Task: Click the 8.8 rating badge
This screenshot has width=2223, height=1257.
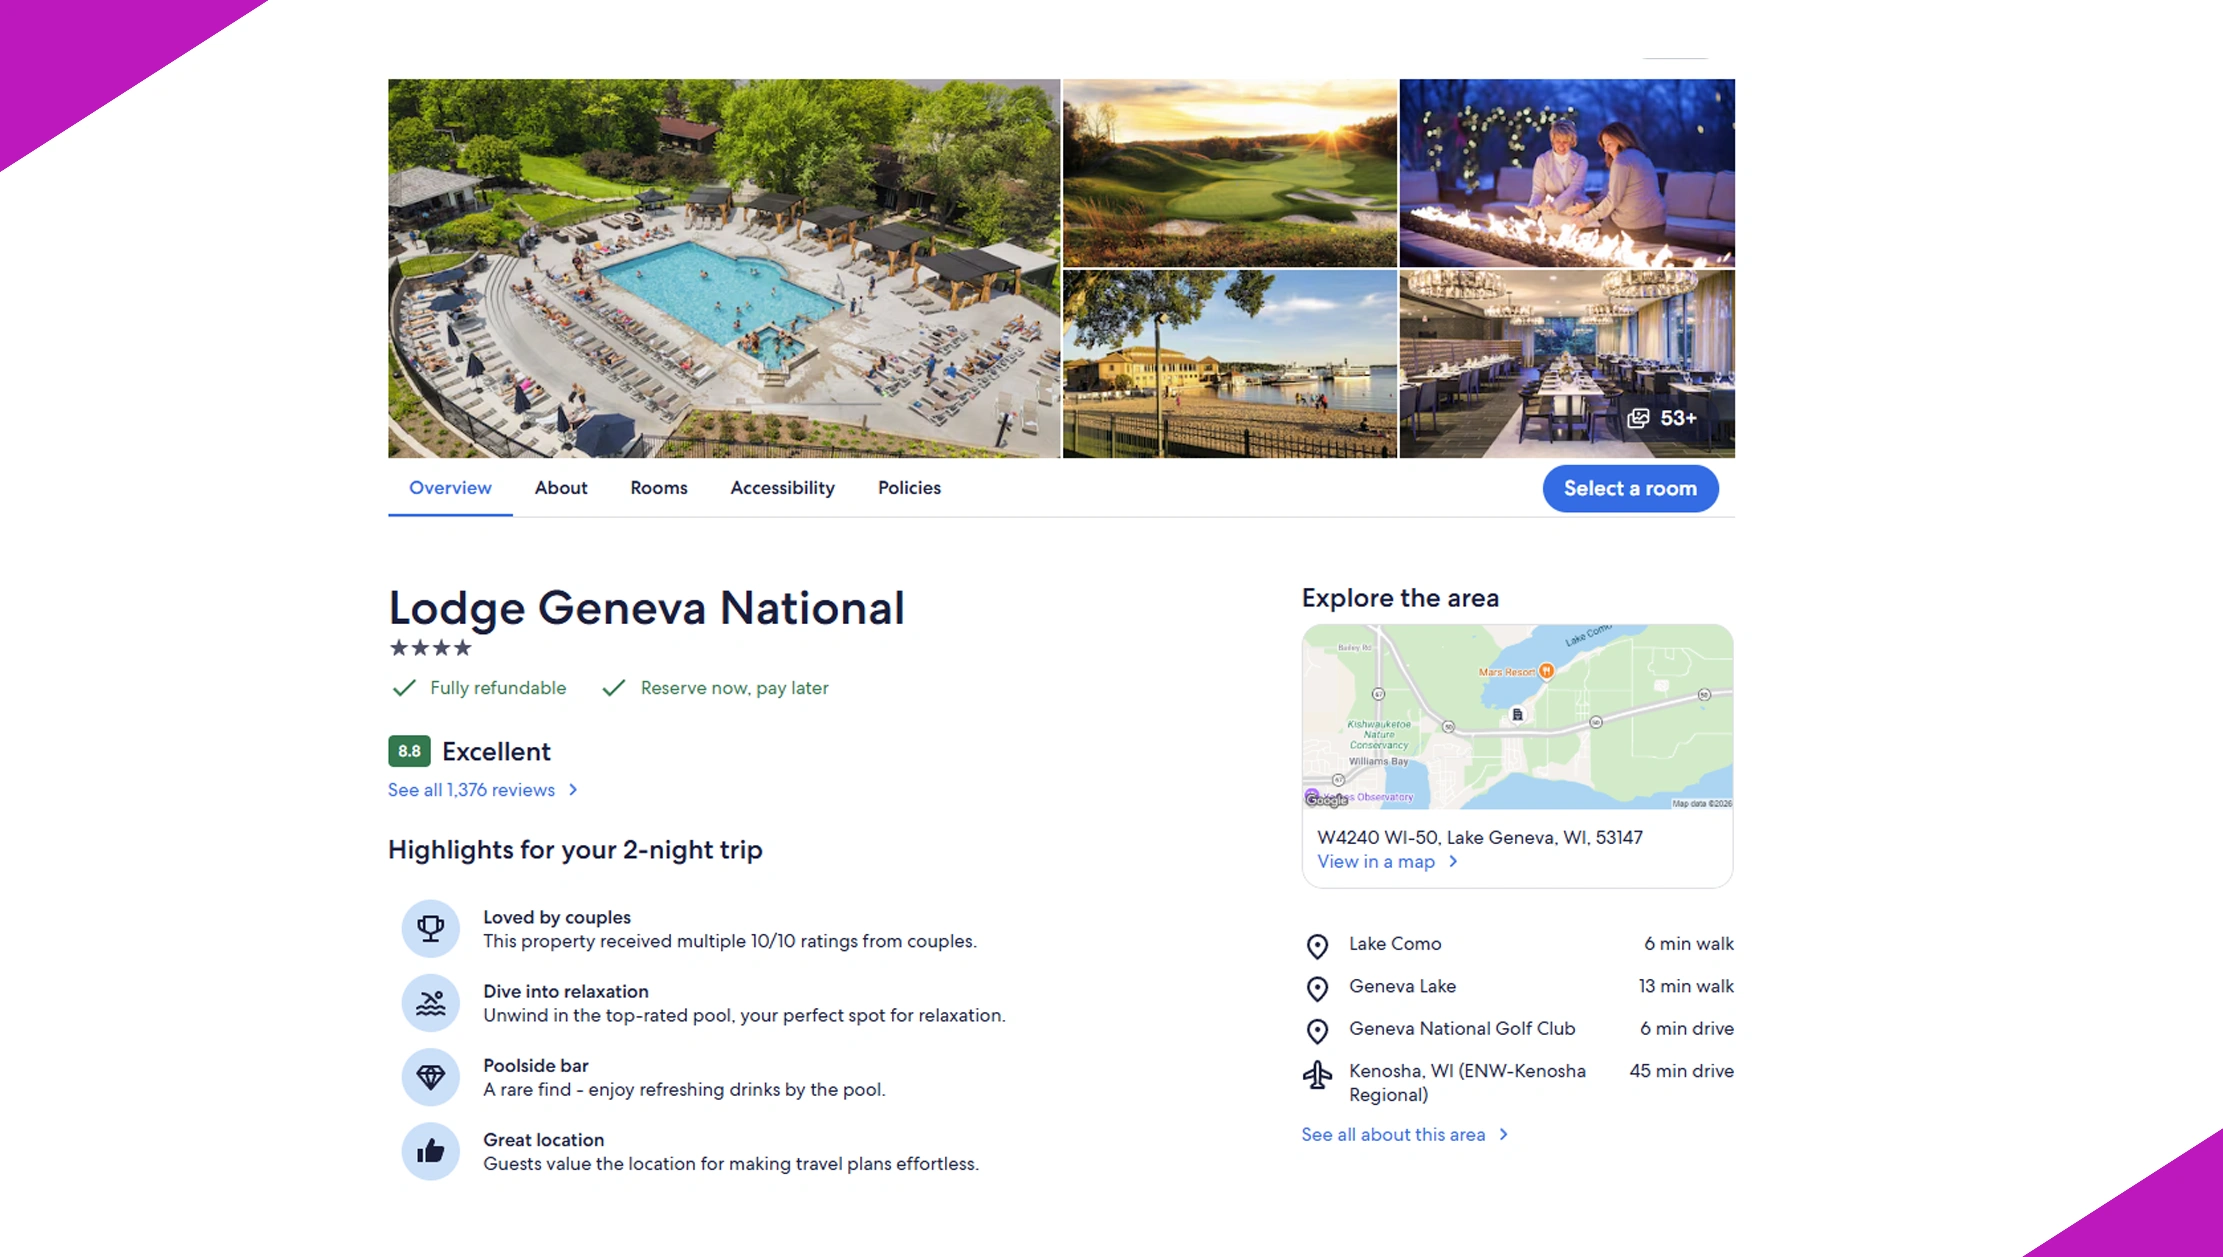Action: click(x=409, y=751)
